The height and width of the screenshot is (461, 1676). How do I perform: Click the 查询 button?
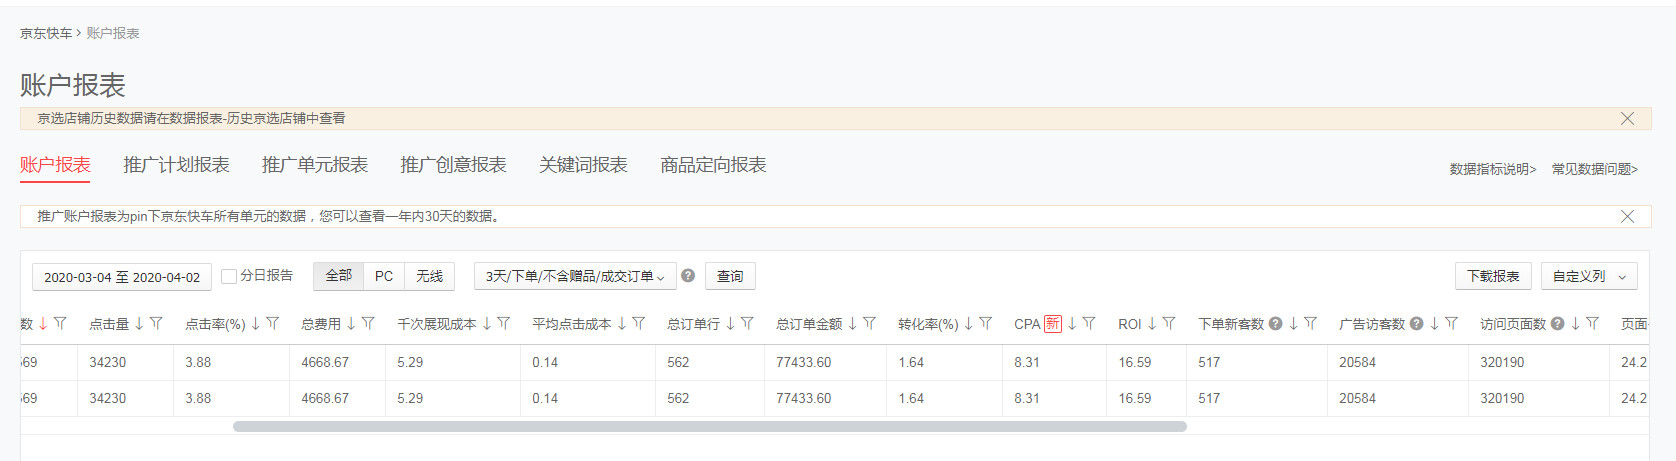coord(730,276)
